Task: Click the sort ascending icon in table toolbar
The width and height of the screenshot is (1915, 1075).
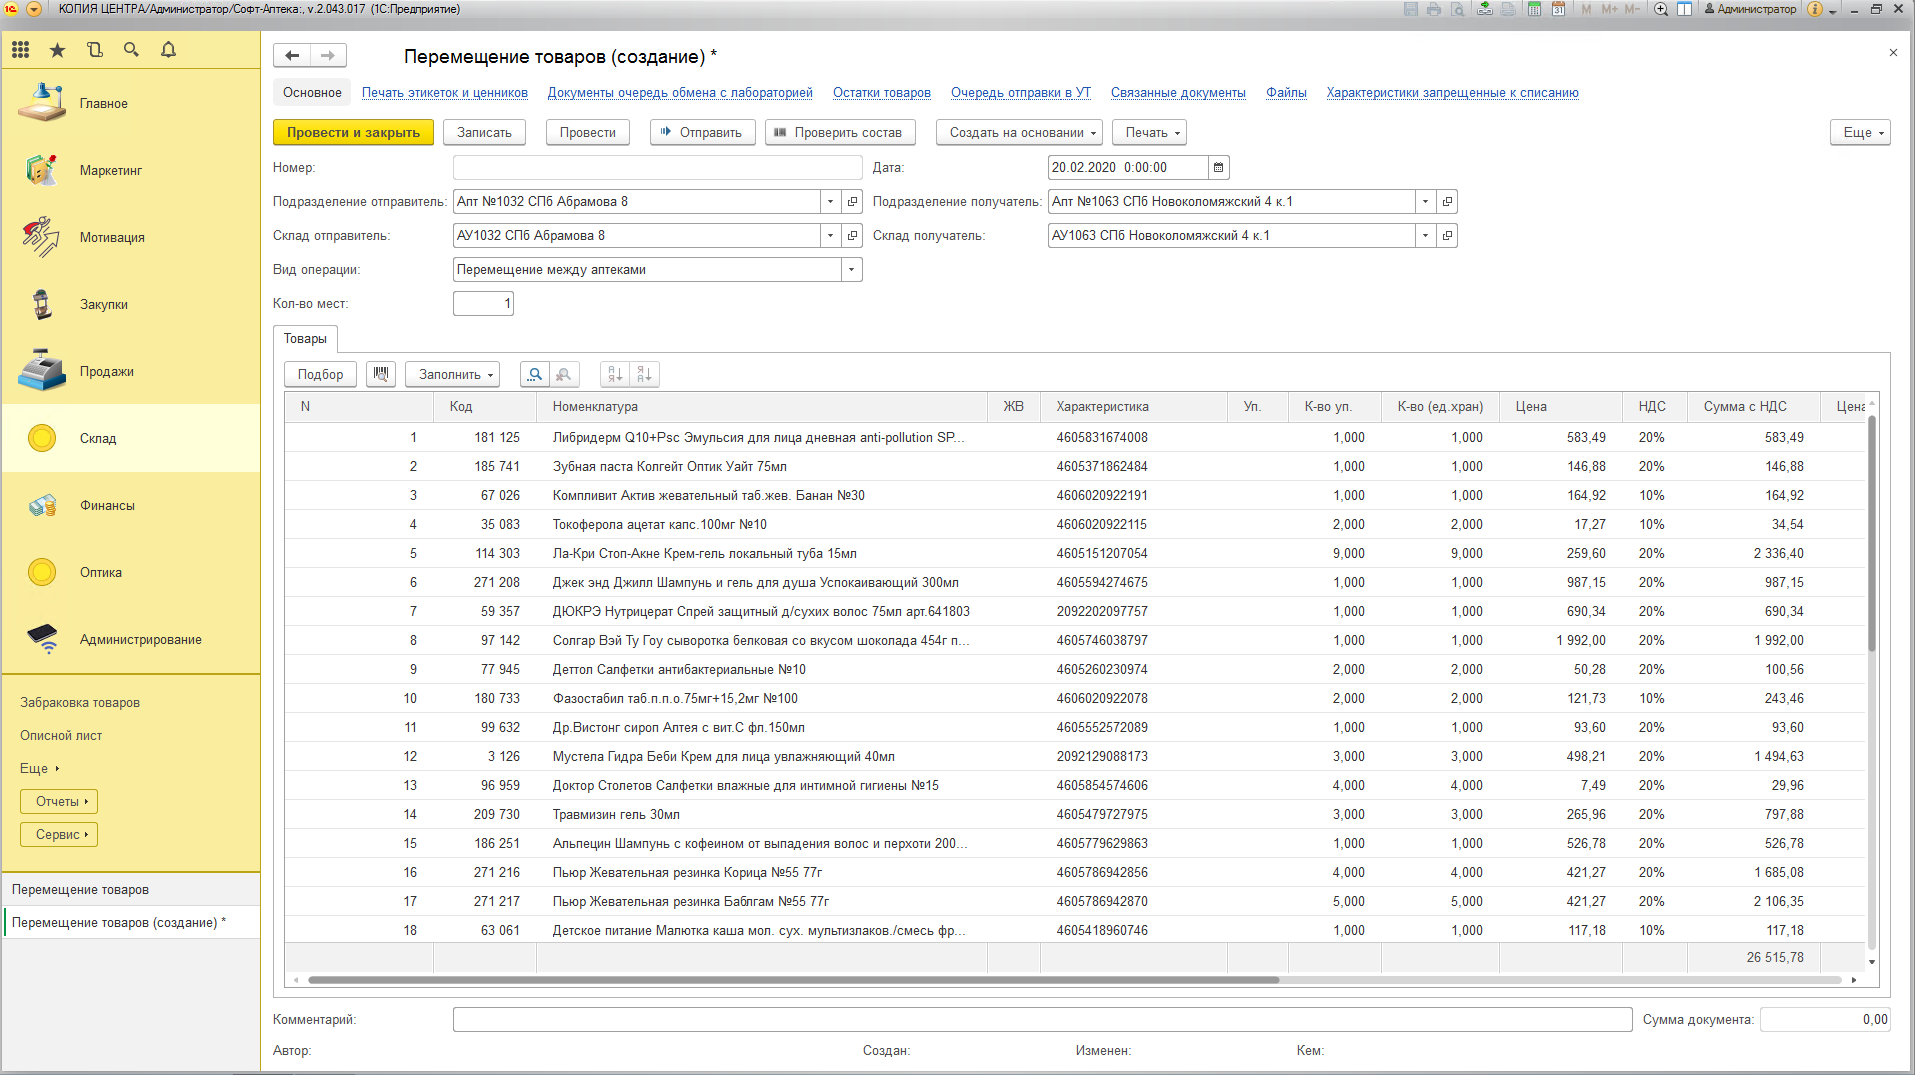Action: click(x=615, y=374)
